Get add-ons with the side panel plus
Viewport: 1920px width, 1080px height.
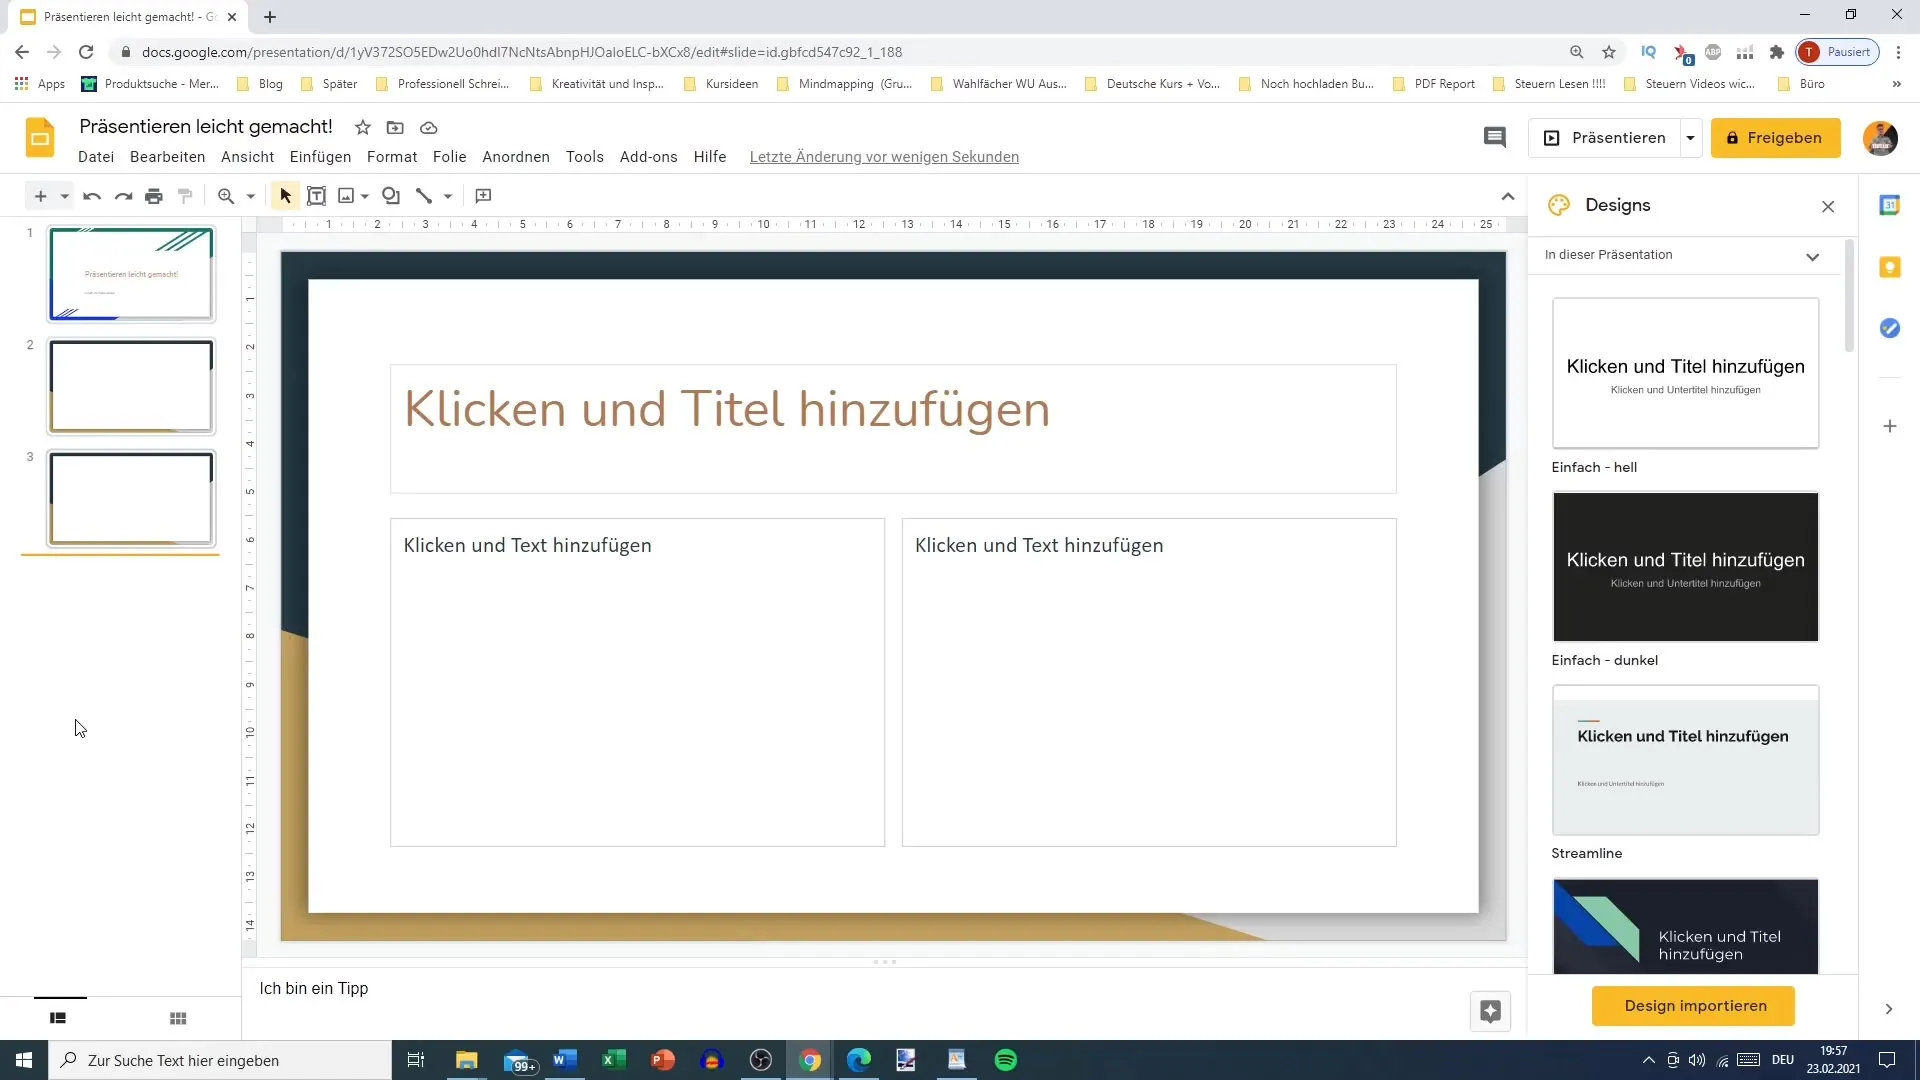tap(1889, 426)
